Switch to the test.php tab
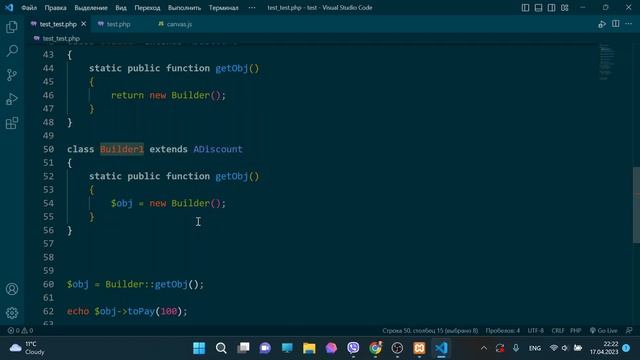 (118, 24)
